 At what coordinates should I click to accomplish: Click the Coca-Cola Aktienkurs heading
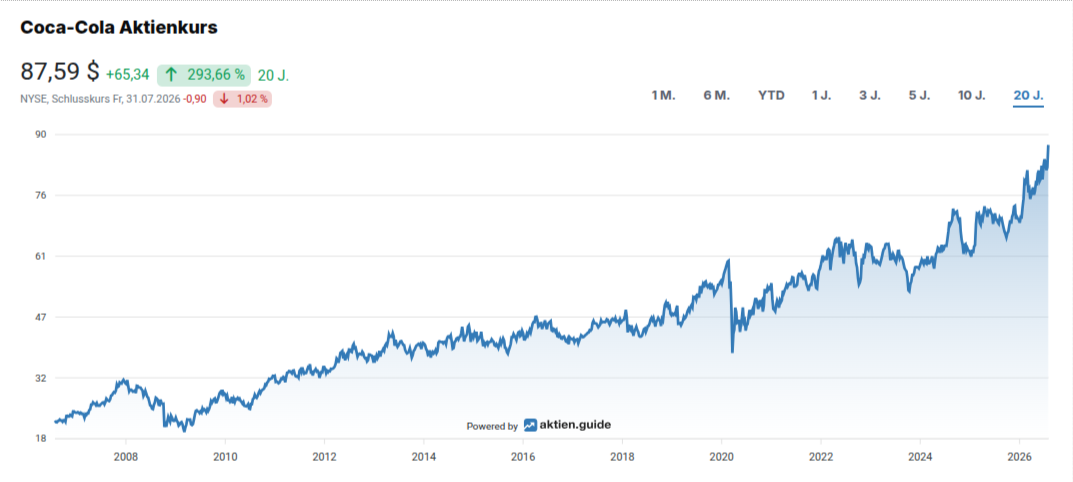point(119,27)
